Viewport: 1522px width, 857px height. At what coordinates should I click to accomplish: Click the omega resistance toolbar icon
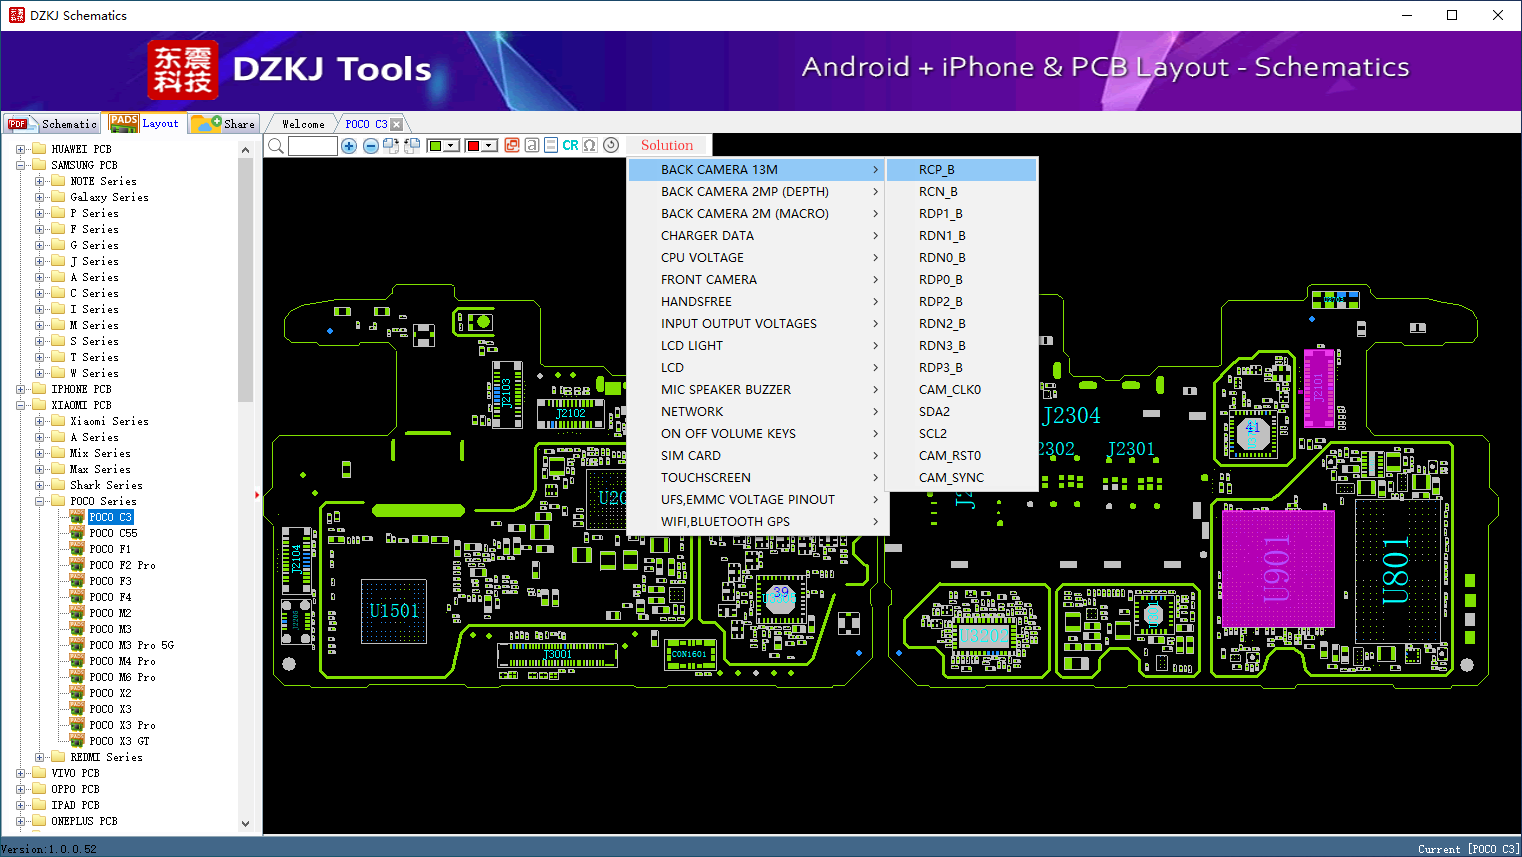tap(590, 145)
